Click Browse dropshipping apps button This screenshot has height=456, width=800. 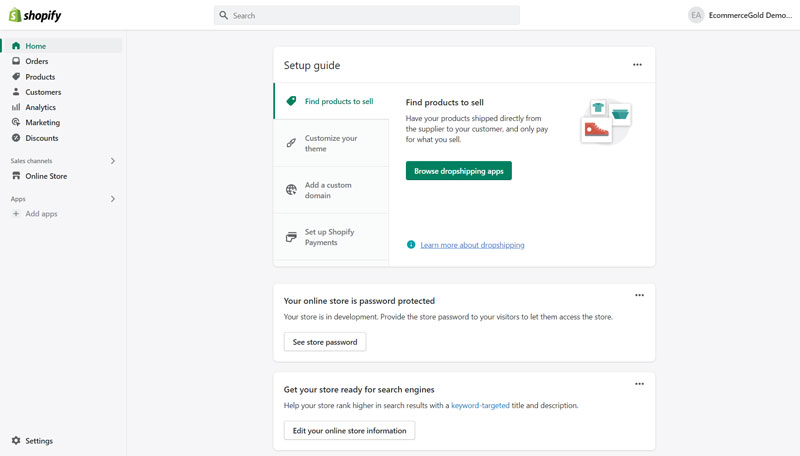tap(459, 171)
